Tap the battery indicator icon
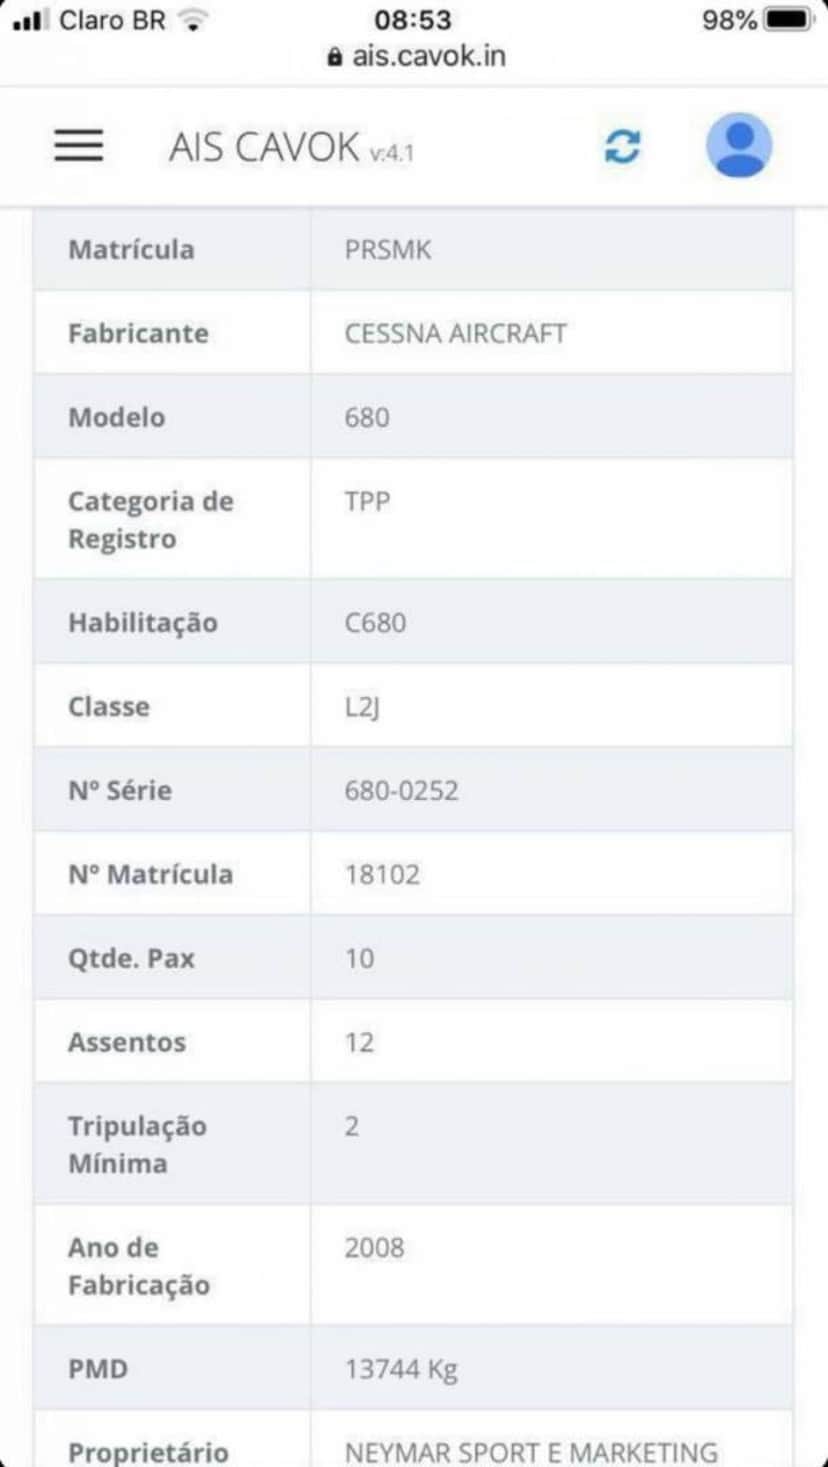 [790, 19]
